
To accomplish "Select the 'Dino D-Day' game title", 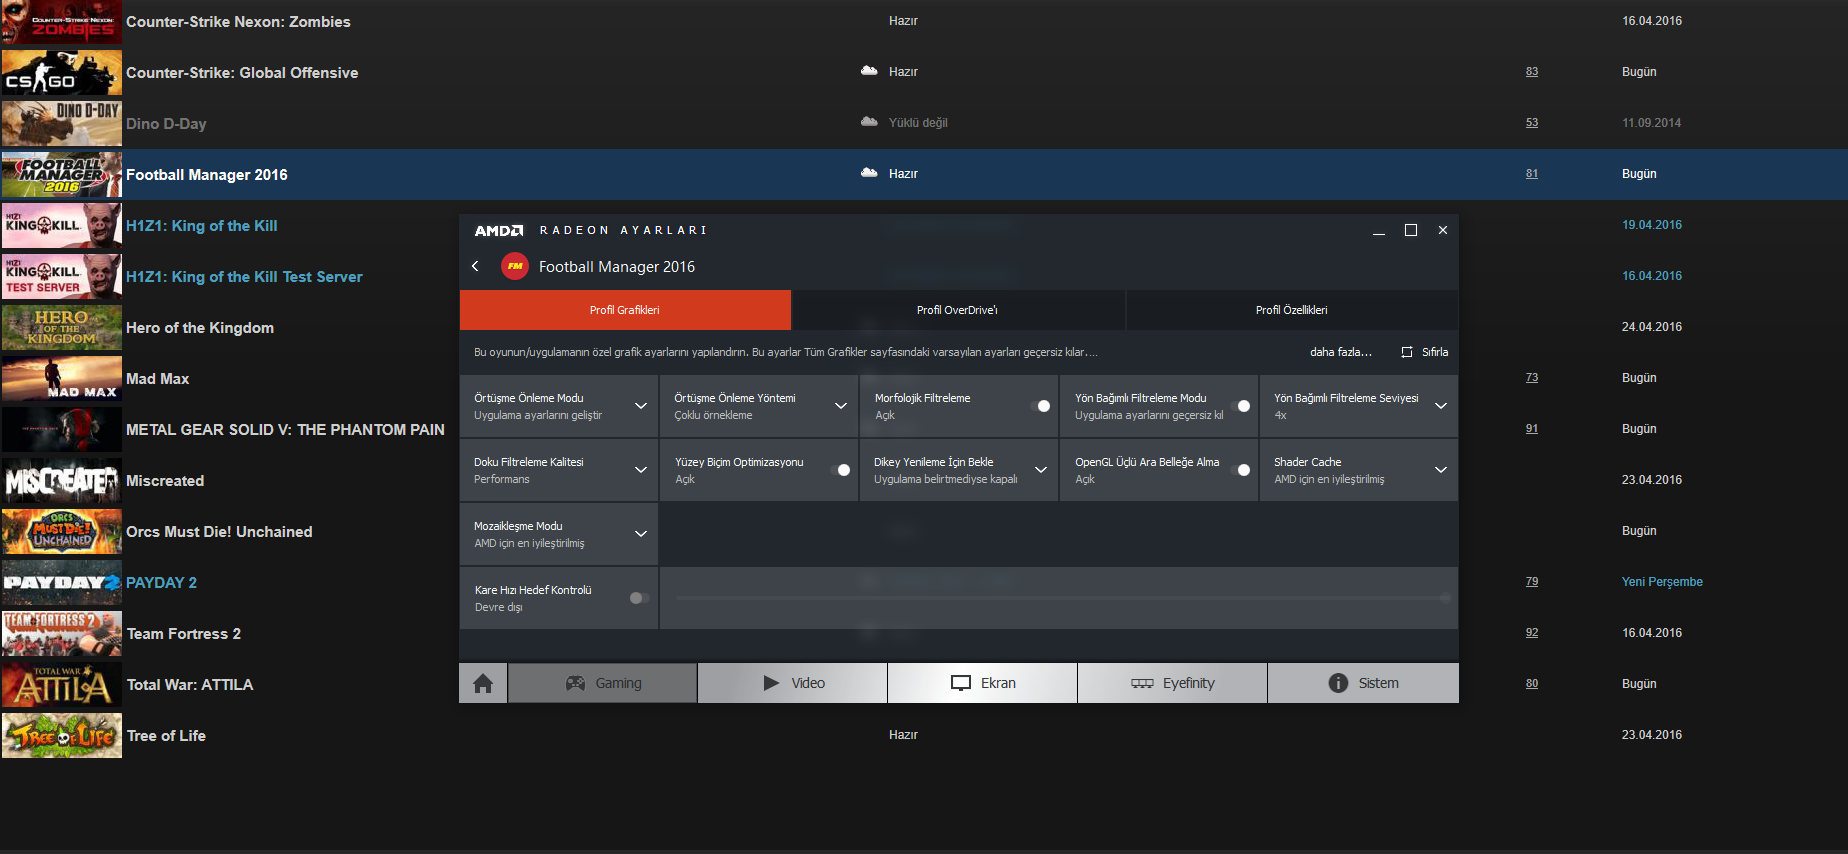I will (166, 124).
